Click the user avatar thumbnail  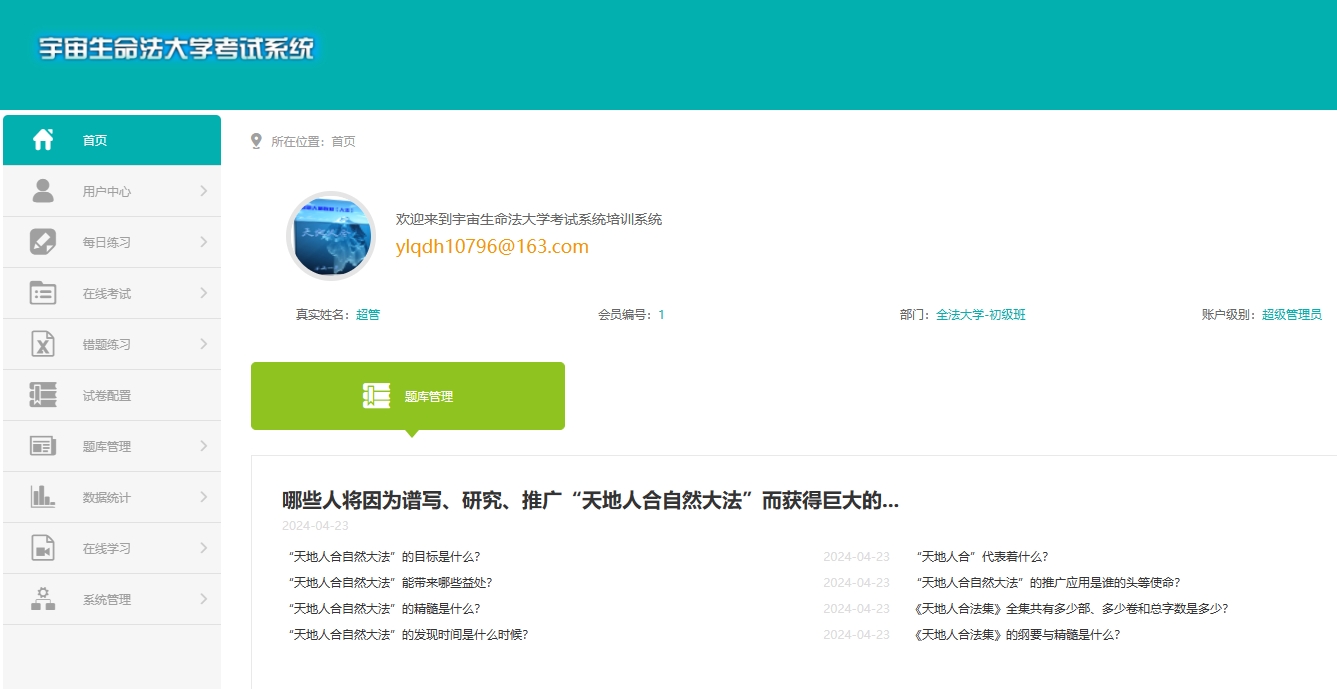pos(331,236)
